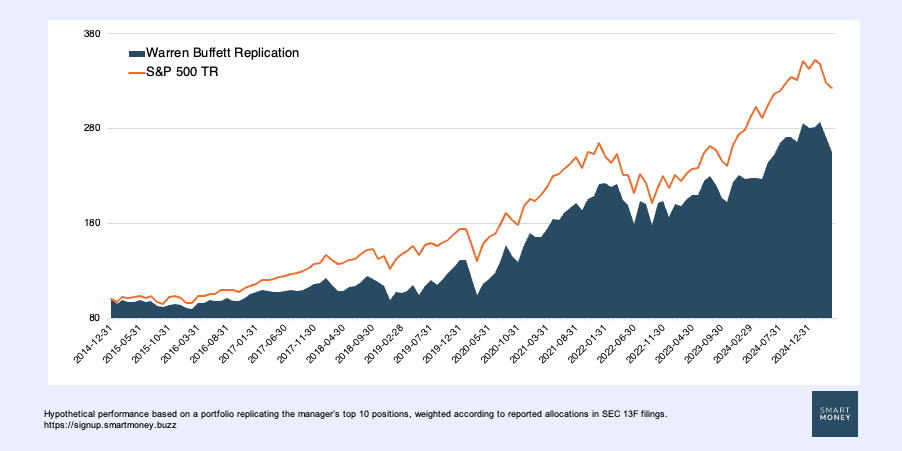Click the 2015-05-31 date label

tap(123, 343)
